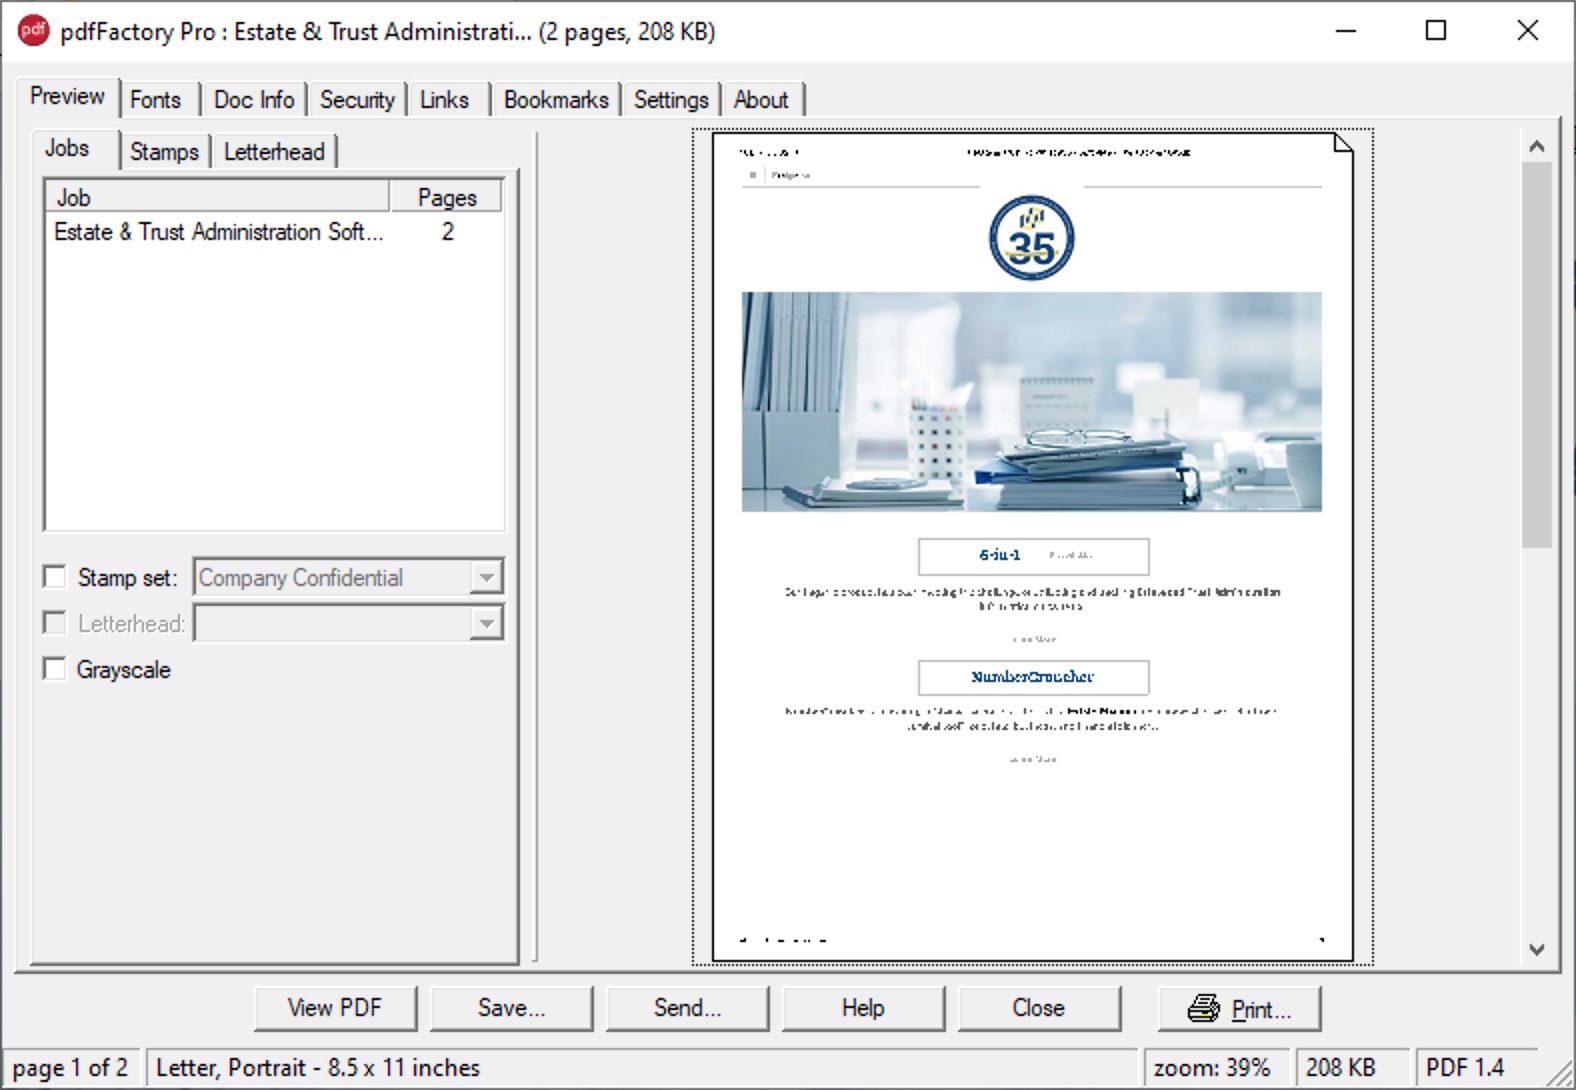Click the scroll down arrow in preview

(x=1537, y=949)
